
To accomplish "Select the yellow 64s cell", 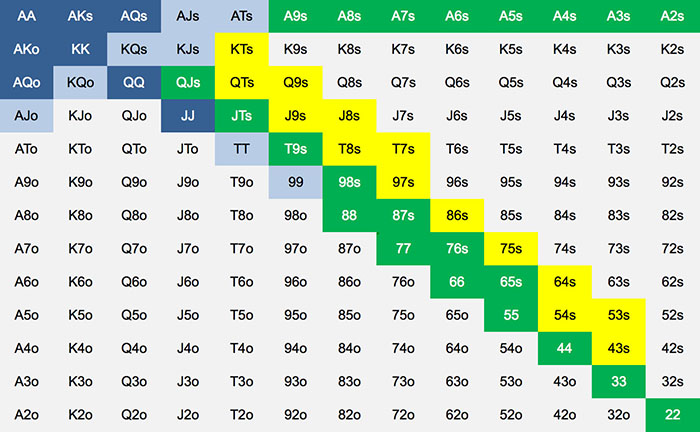I will [x=565, y=282].
